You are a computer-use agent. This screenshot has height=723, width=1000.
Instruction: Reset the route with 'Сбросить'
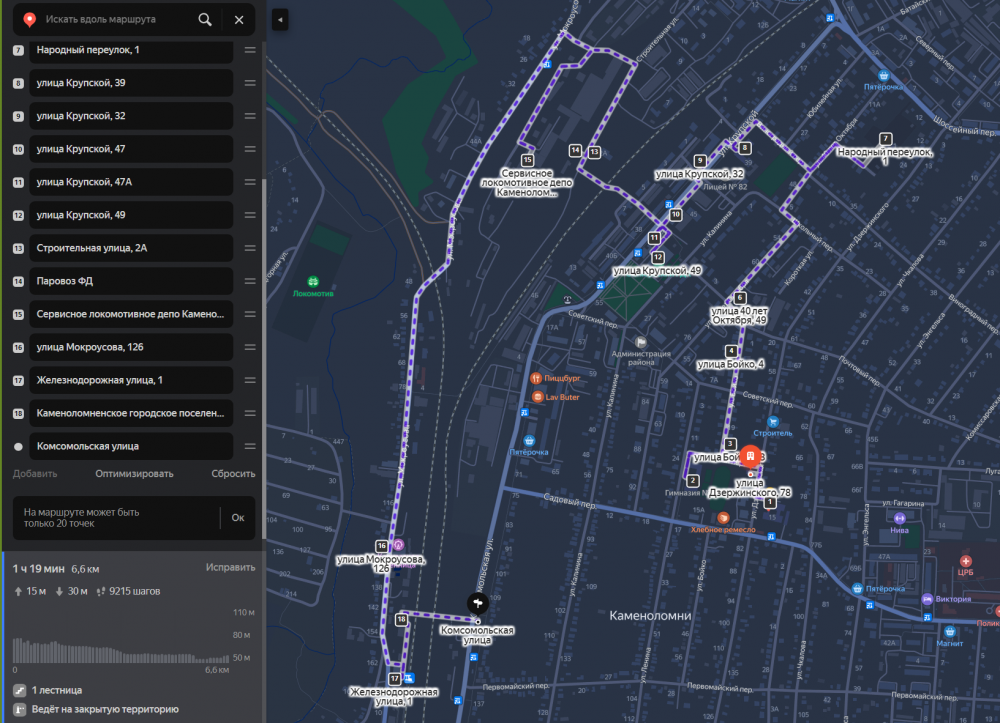233,474
